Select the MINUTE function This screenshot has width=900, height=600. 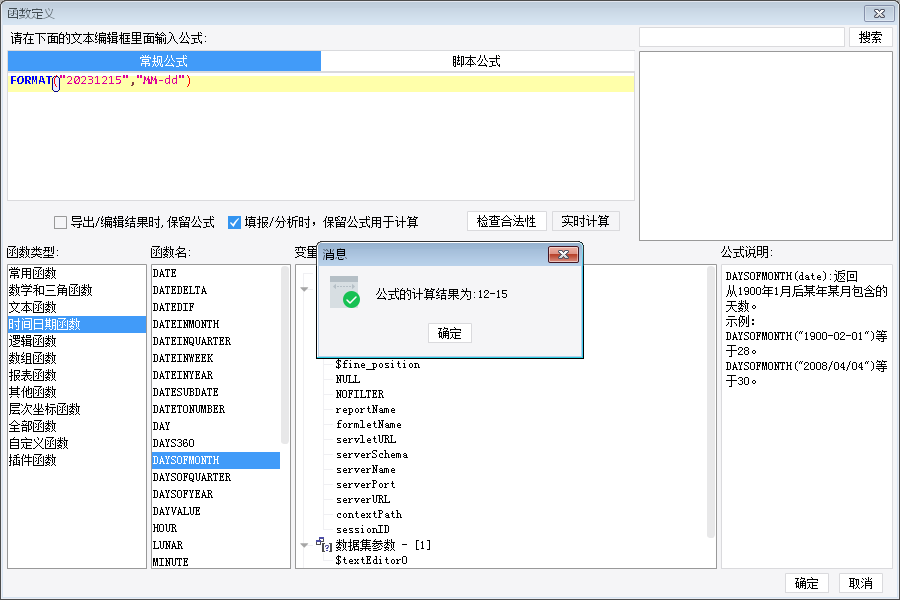(x=216, y=562)
